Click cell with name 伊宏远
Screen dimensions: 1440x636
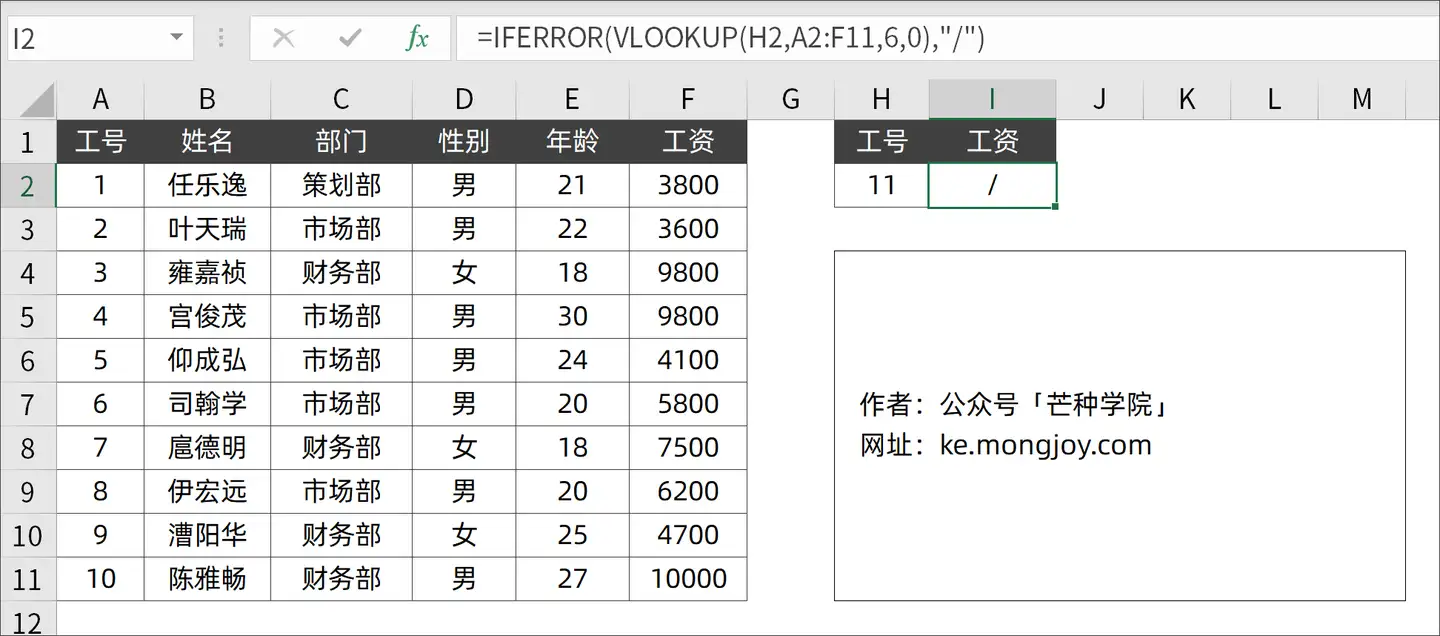tap(207, 491)
